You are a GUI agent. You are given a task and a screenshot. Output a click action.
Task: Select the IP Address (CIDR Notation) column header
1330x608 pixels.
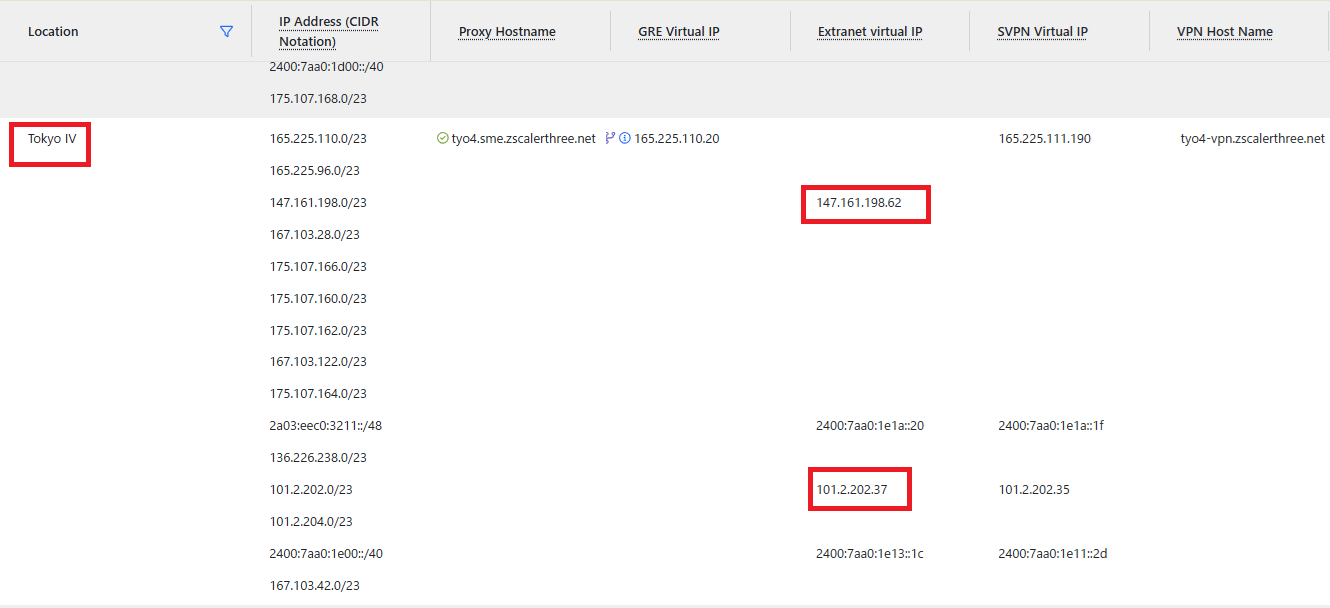328,32
